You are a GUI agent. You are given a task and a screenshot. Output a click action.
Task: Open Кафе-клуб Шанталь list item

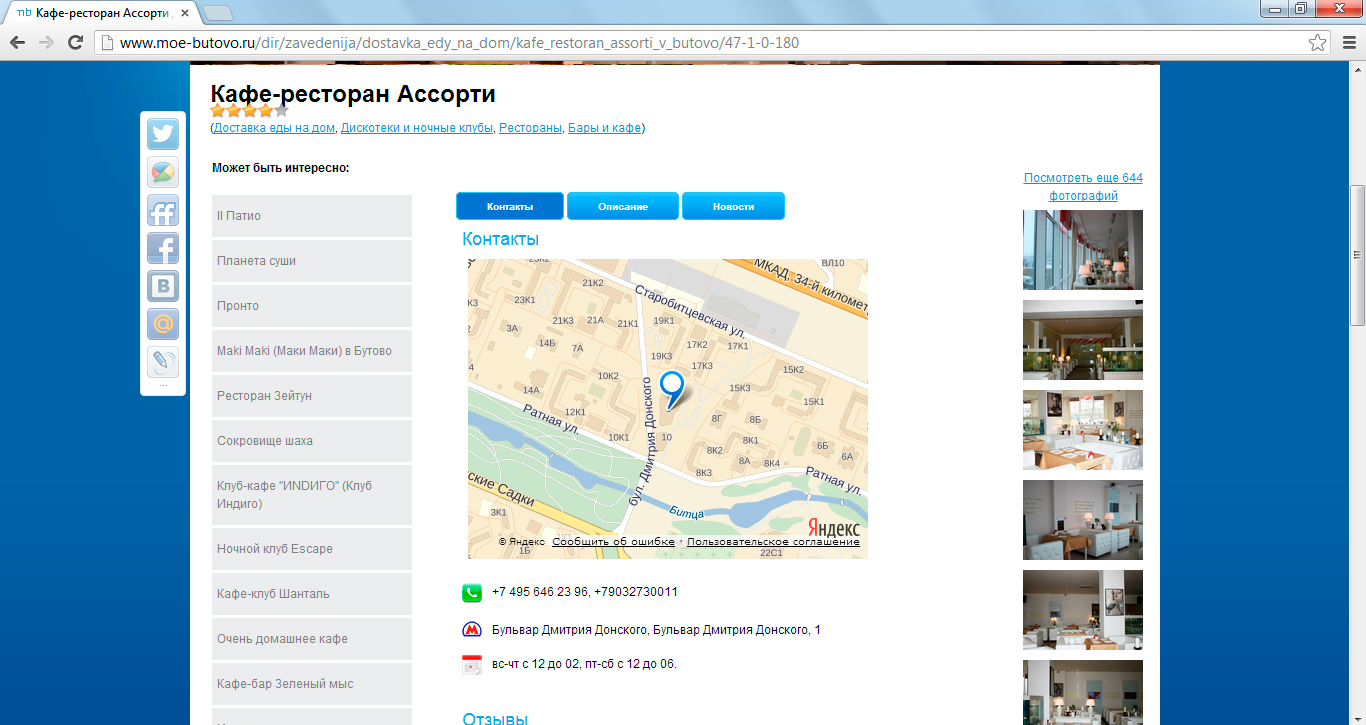pyautogui.click(x=312, y=594)
